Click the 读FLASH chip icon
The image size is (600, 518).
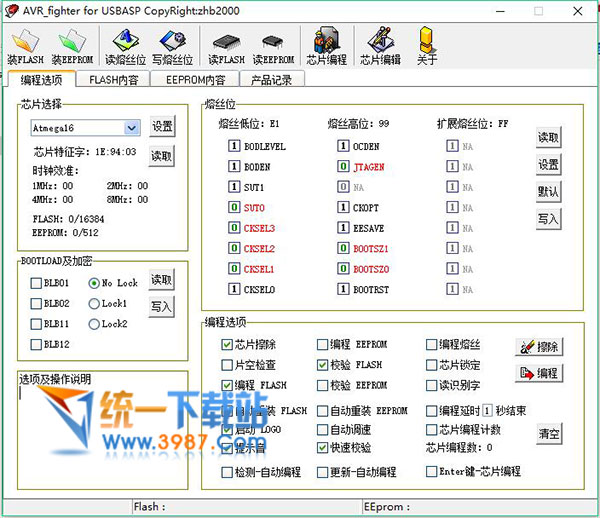tap(226, 47)
